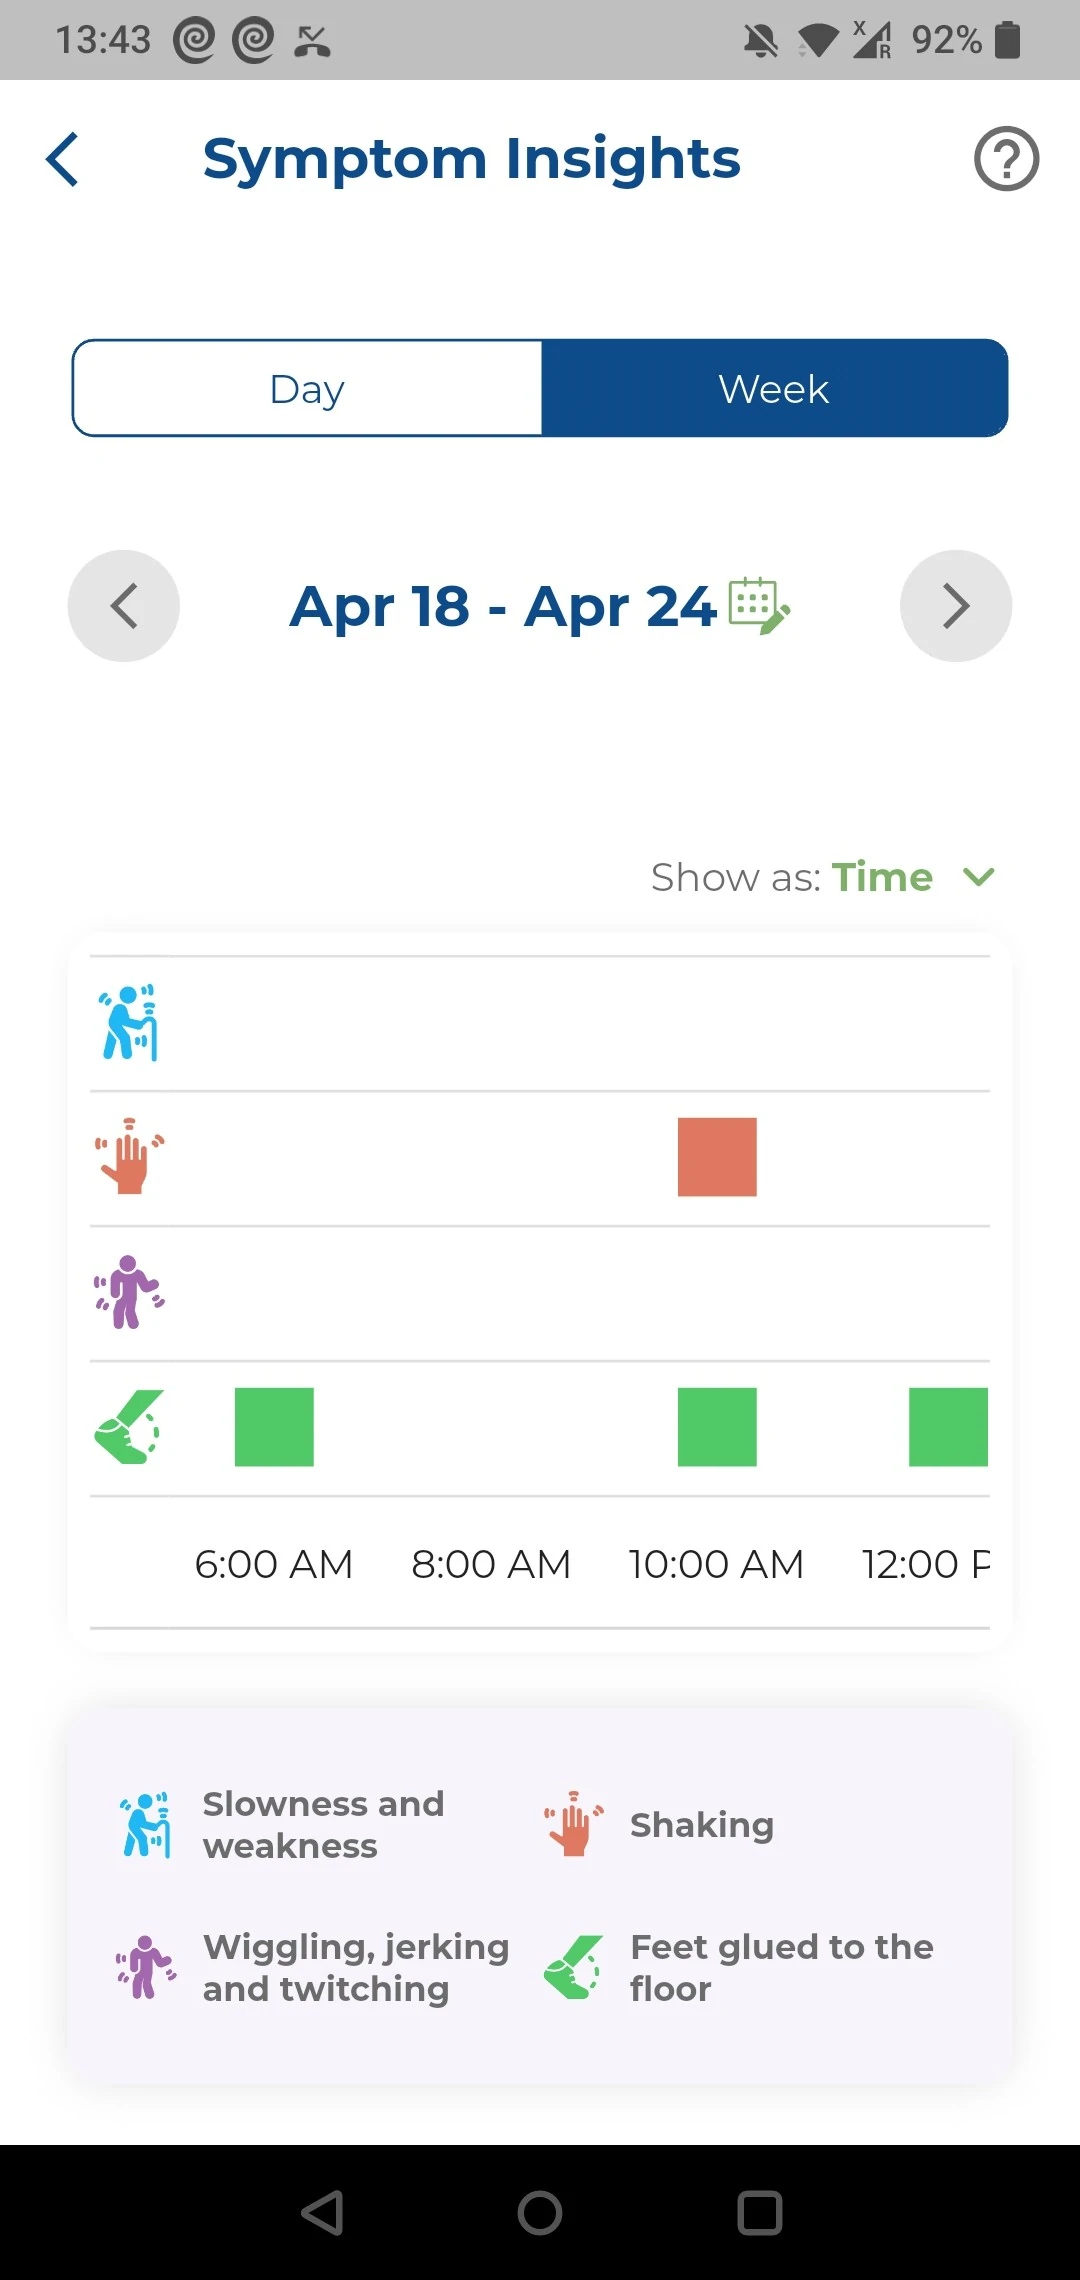Go back using the header arrow
Image resolution: width=1080 pixels, height=2280 pixels.
click(x=63, y=160)
